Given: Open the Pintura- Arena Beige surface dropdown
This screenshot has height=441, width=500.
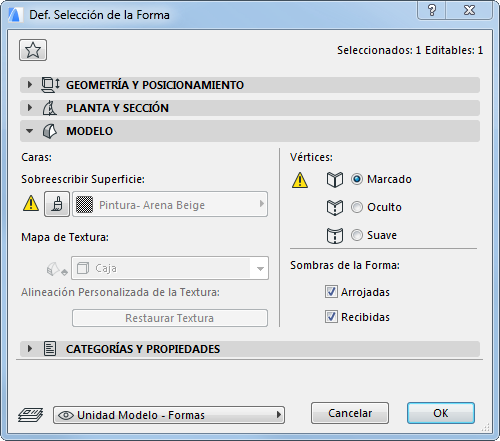Looking at the screenshot, I should coord(170,204).
